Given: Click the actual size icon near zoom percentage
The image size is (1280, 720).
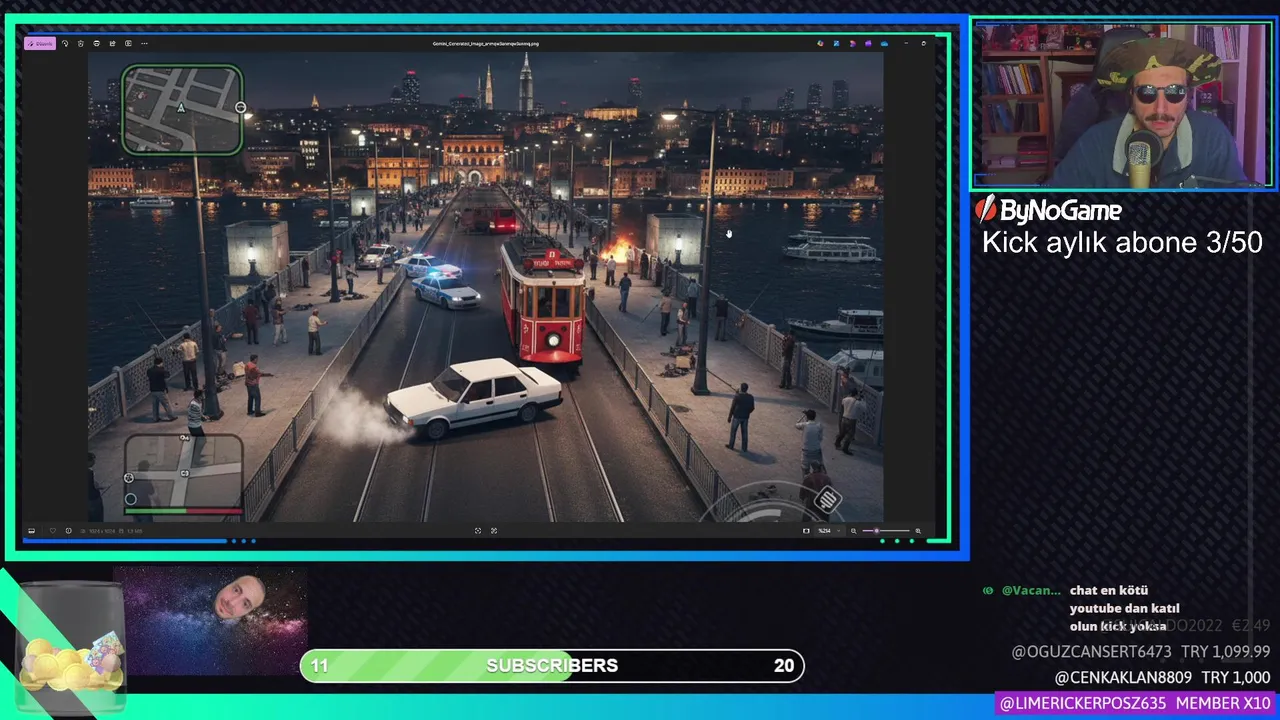Looking at the screenshot, I should pos(806,531).
